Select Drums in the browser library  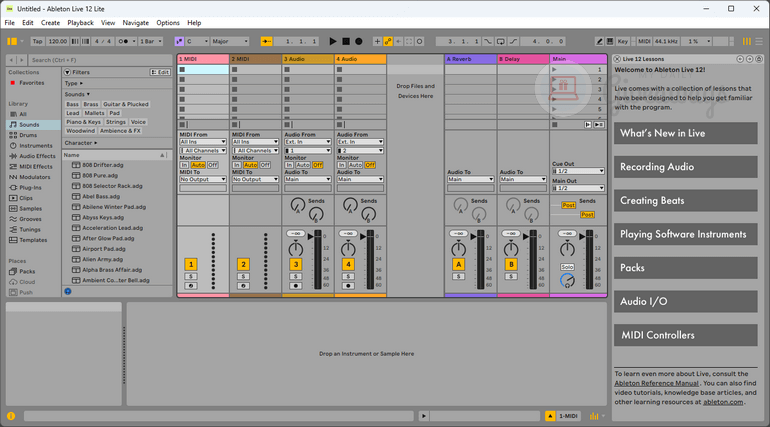tap(28, 135)
